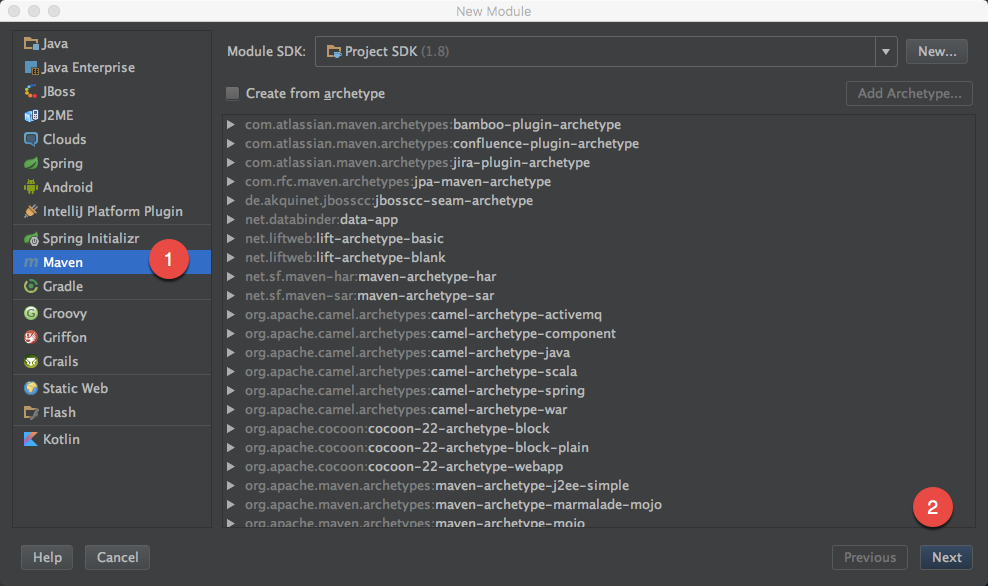The image size is (988, 586).
Task: Choose Grails module type
Action: (x=112, y=361)
